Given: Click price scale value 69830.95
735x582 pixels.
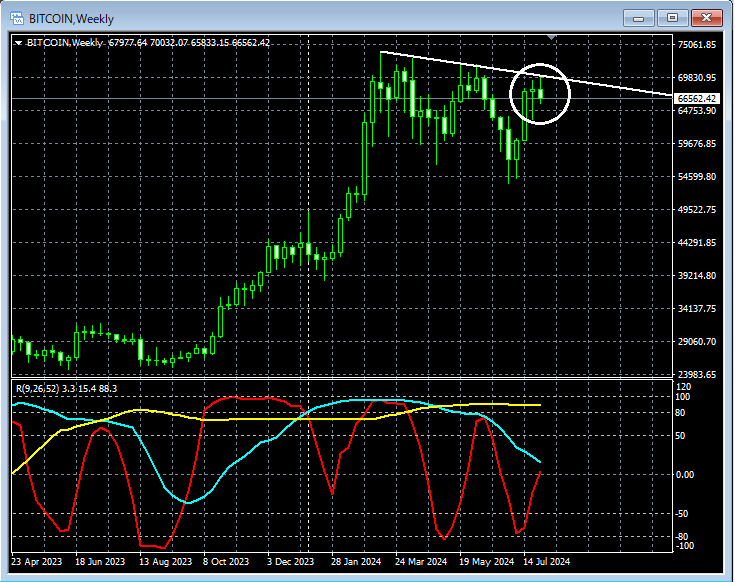Looking at the screenshot, I should pyautogui.click(x=697, y=77).
